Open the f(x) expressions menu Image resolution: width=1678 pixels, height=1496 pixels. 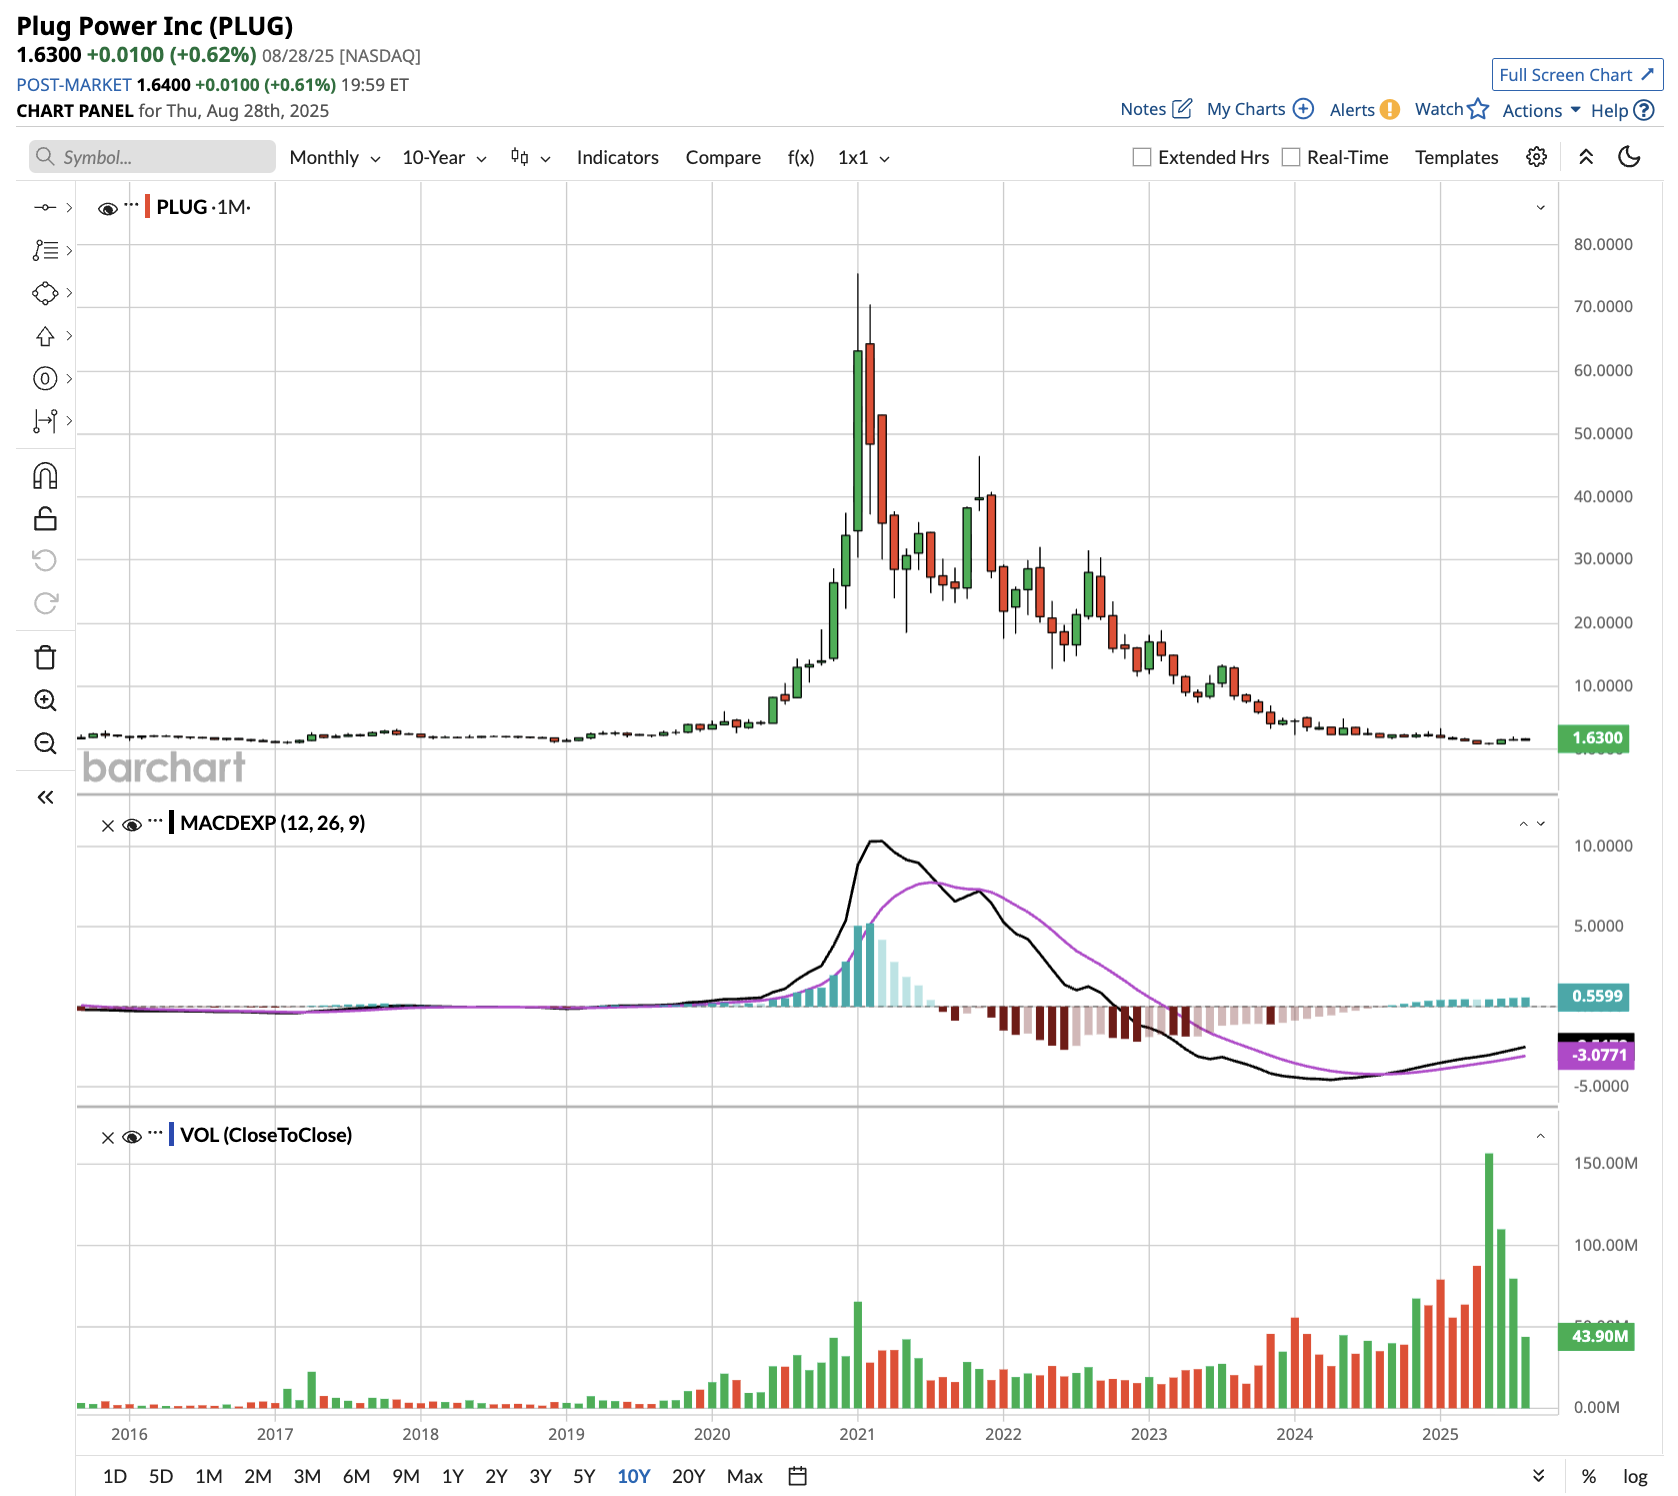(801, 157)
